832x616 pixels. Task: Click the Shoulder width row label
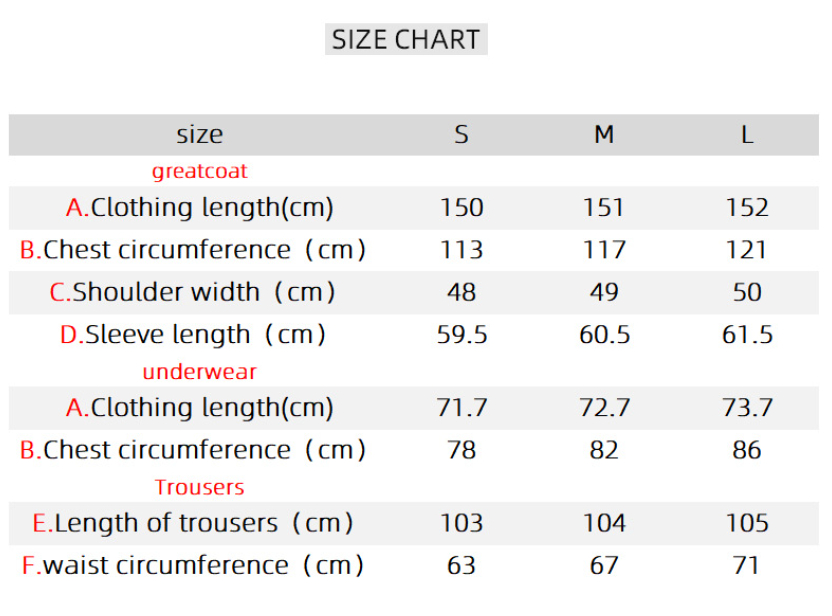[193, 292]
